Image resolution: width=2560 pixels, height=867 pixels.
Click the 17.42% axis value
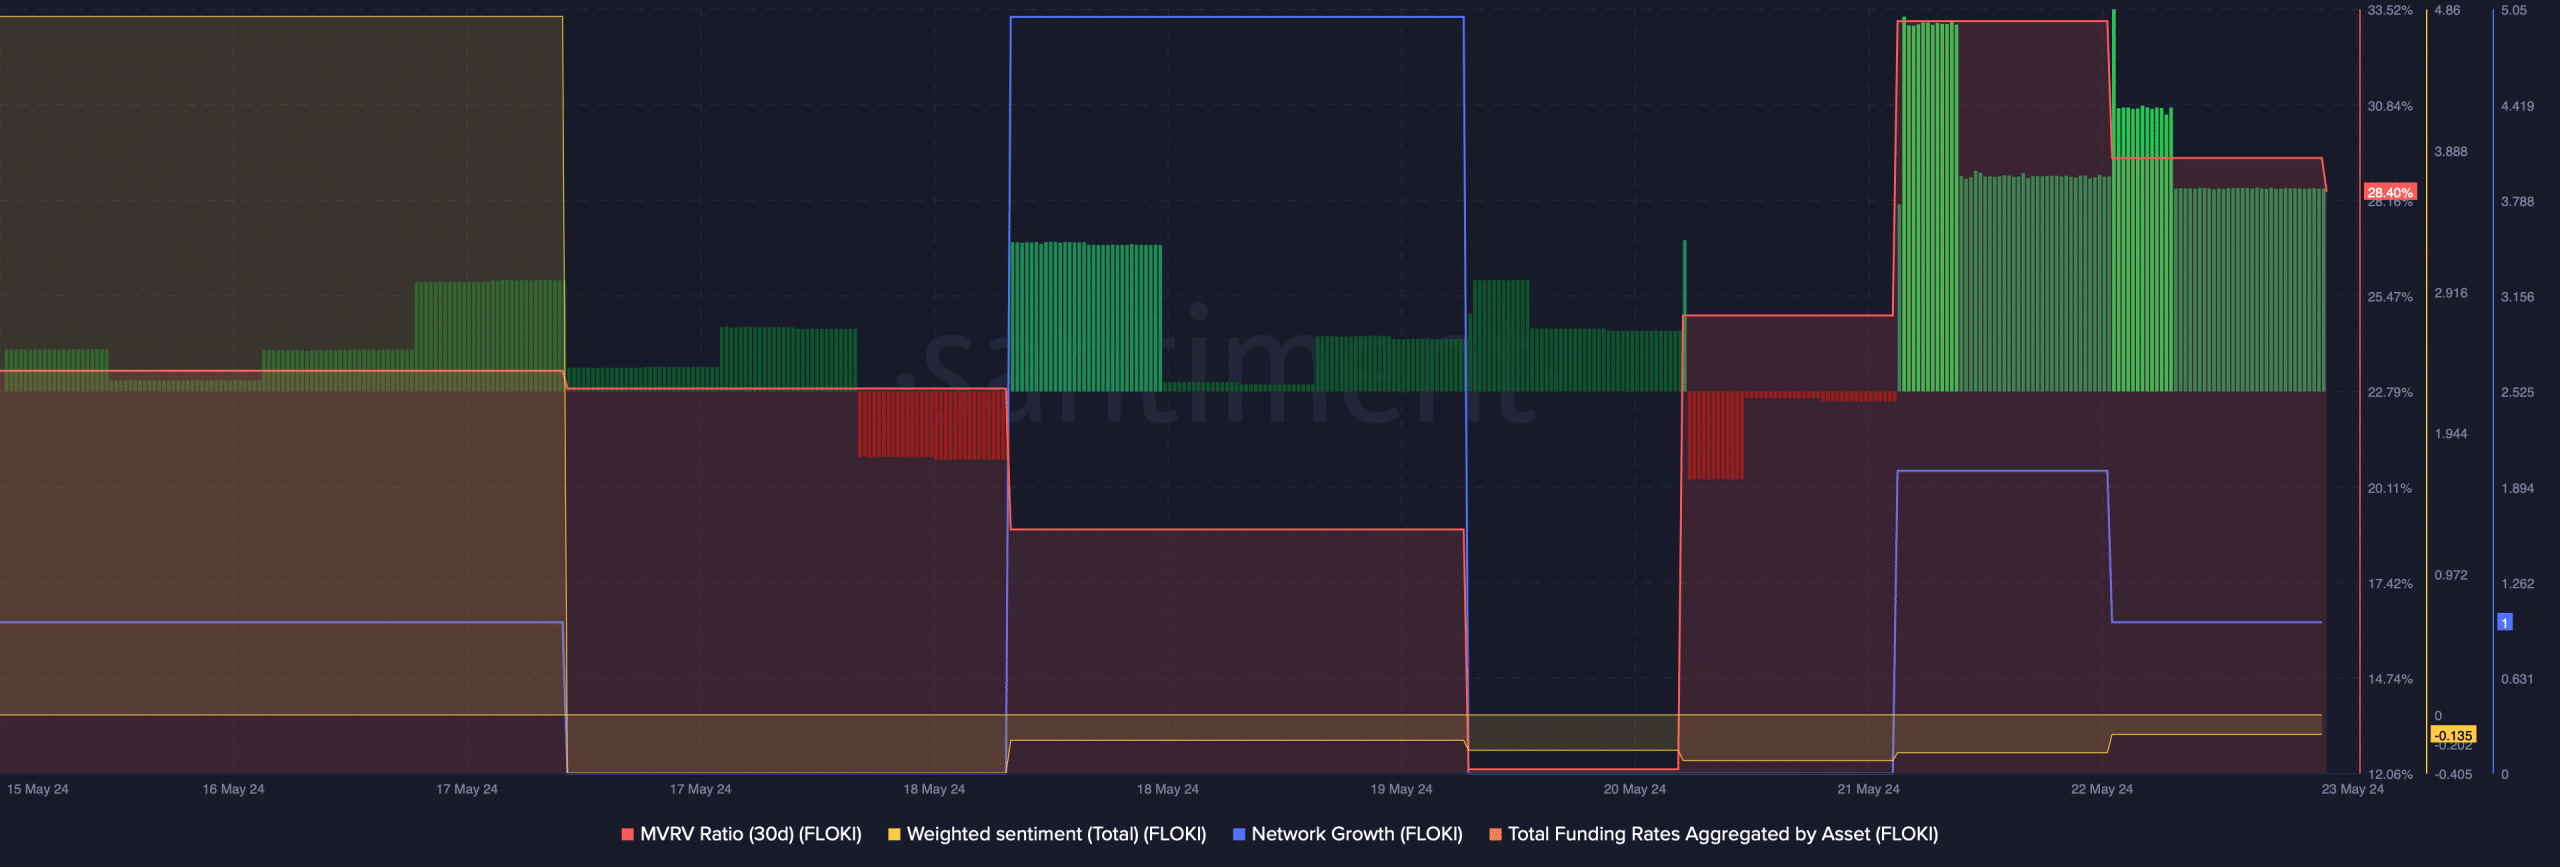click(x=2390, y=583)
